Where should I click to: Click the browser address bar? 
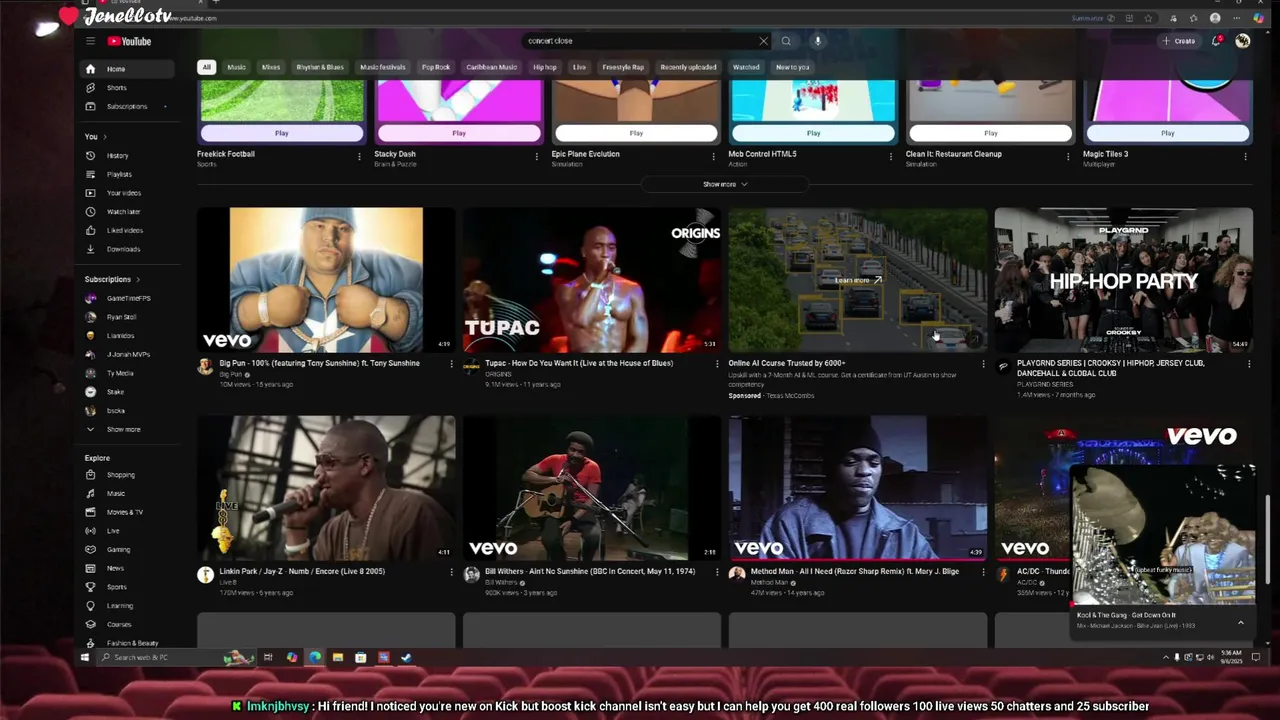point(600,18)
